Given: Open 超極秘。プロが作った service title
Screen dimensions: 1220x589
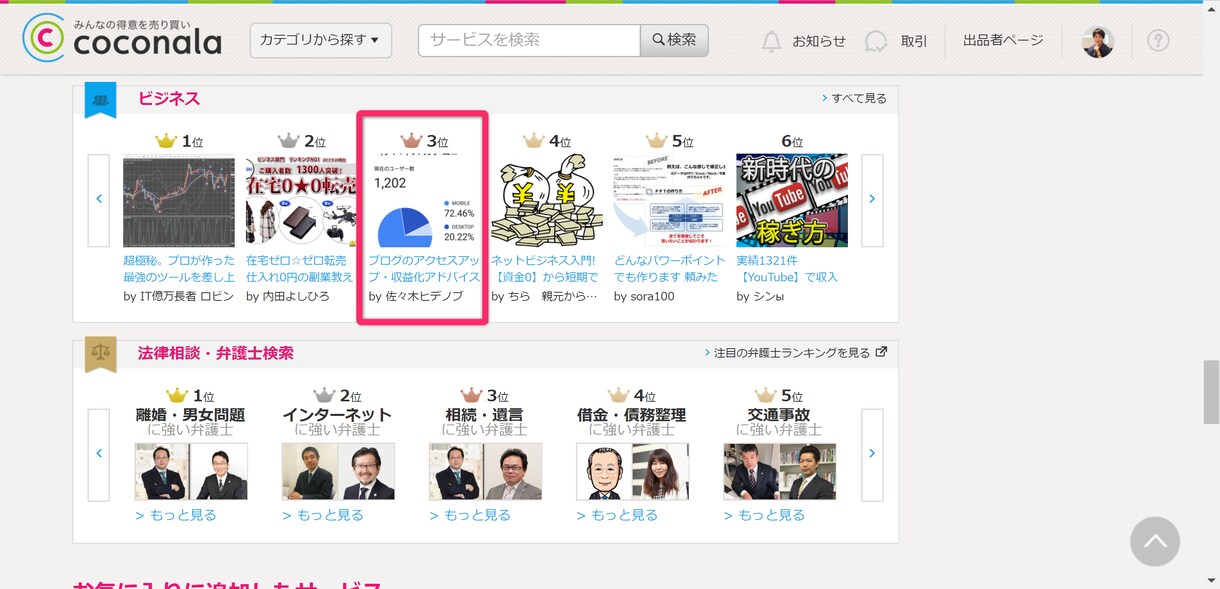Looking at the screenshot, I should (179, 268).
